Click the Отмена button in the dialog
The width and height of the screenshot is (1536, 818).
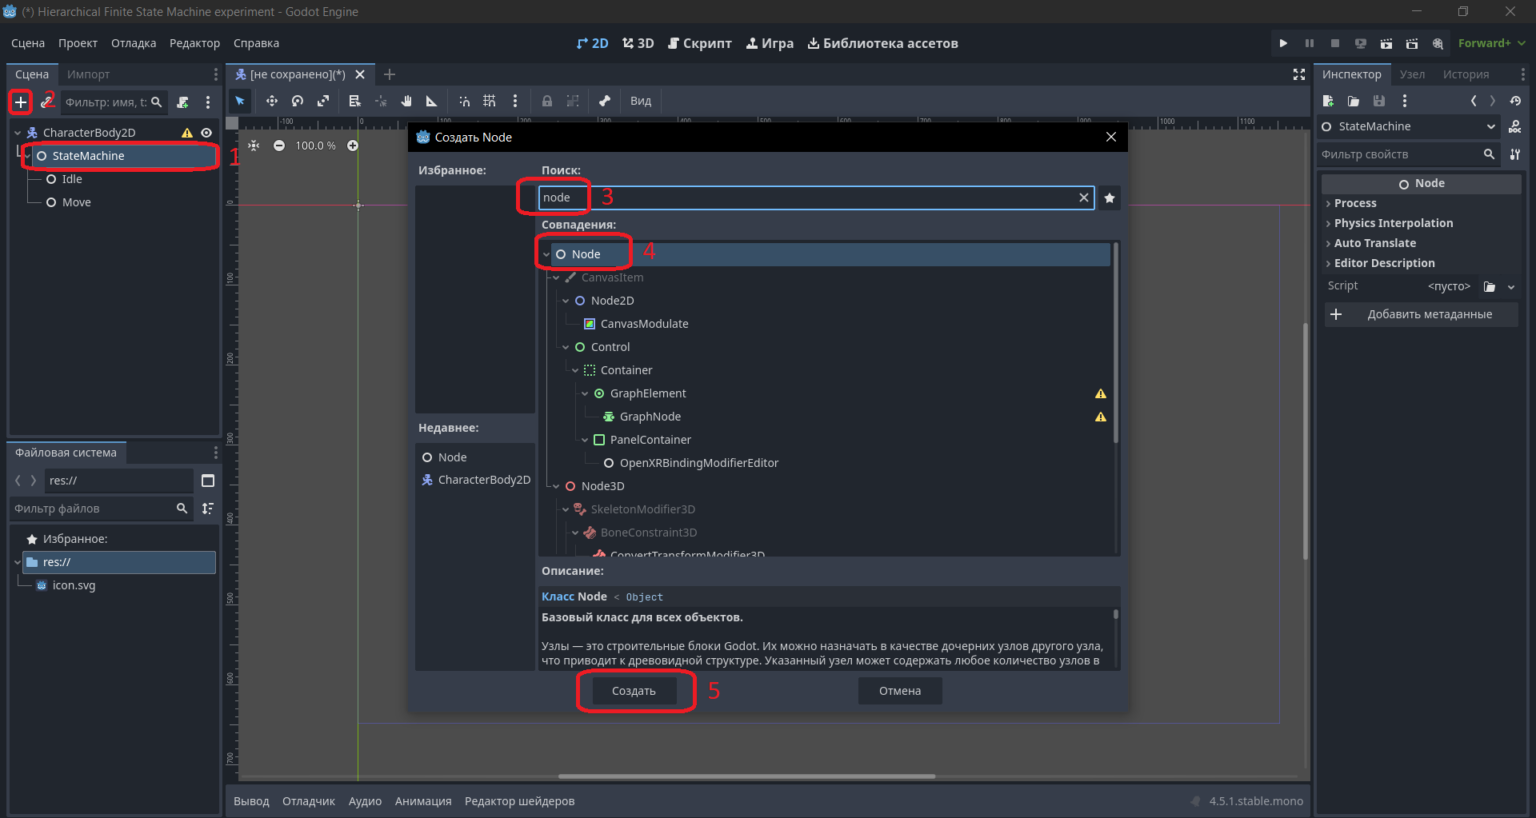click(x=900, y=691)
